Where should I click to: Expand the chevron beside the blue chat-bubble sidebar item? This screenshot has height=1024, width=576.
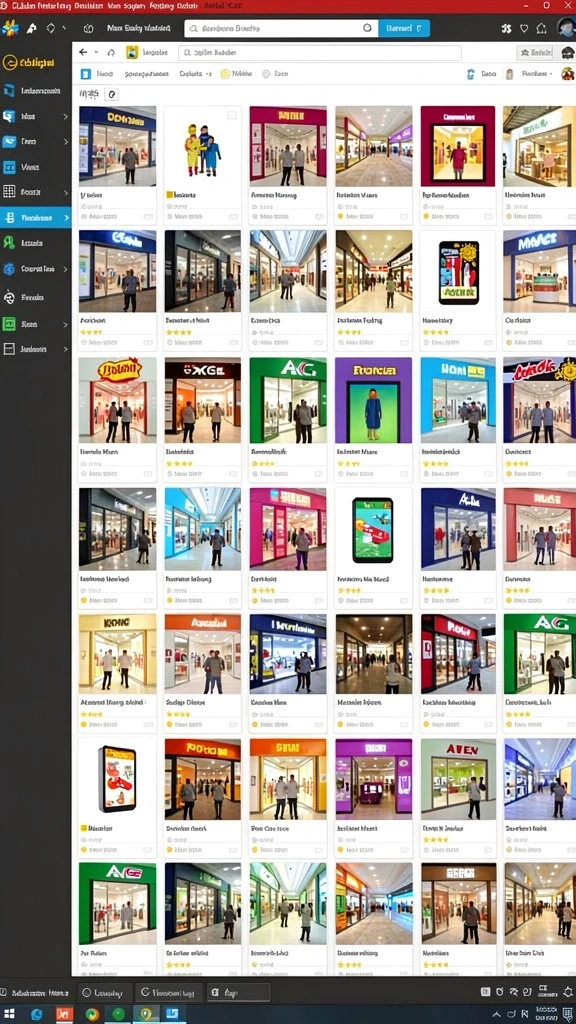[65, 116]
